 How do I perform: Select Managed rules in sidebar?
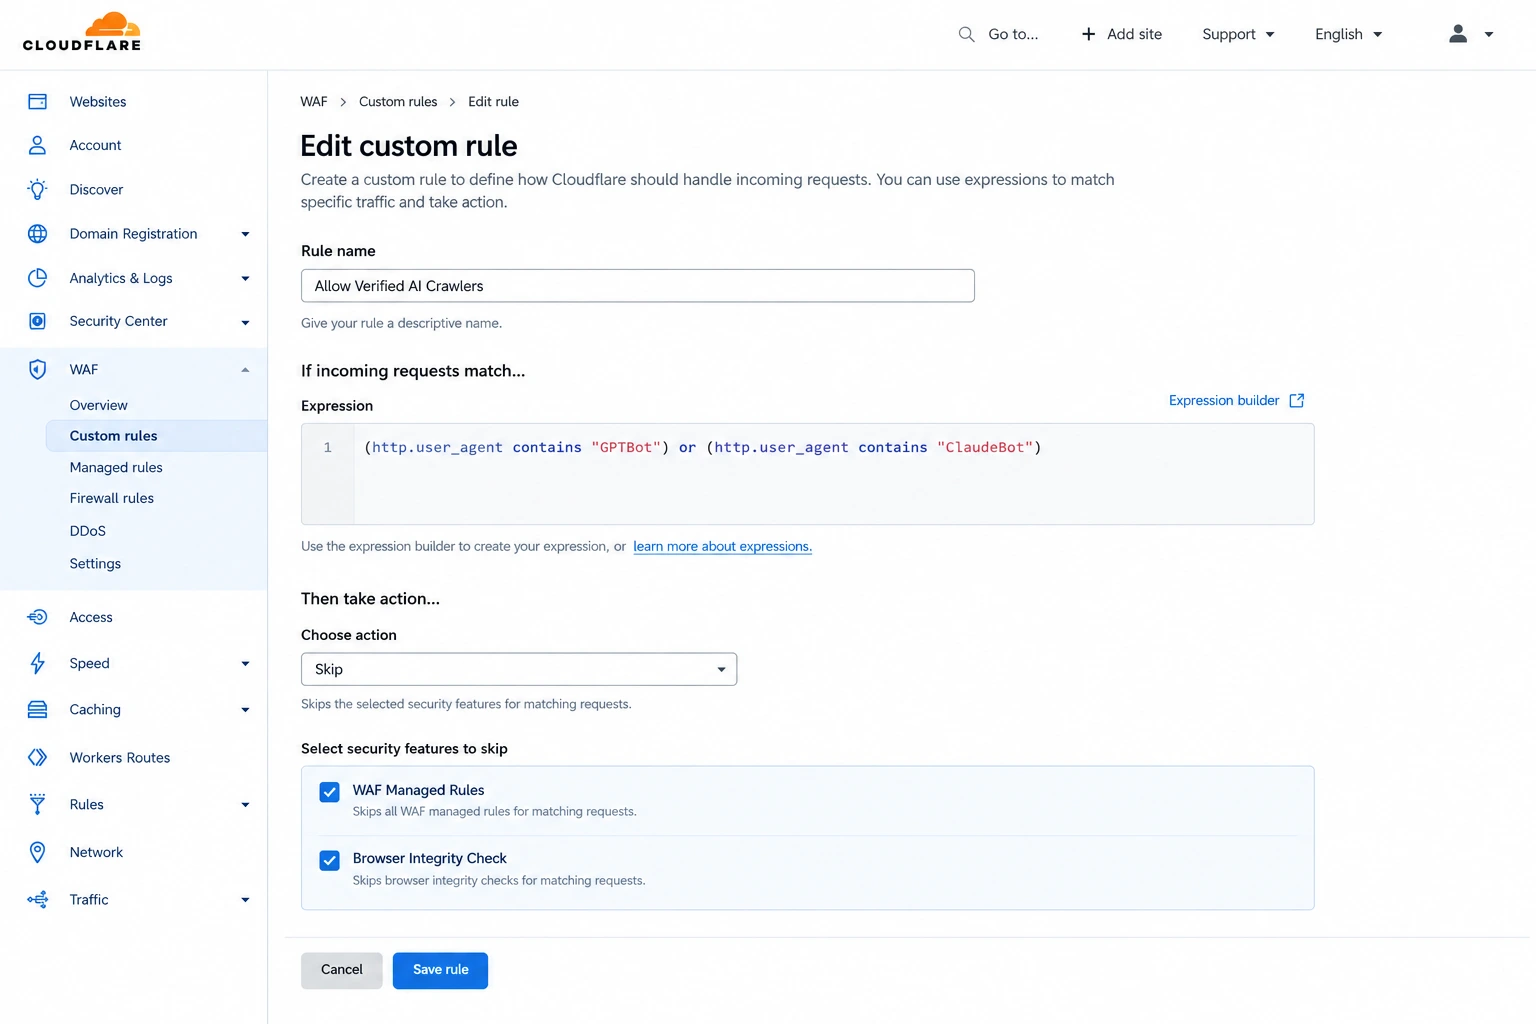(x=116, y=467)
